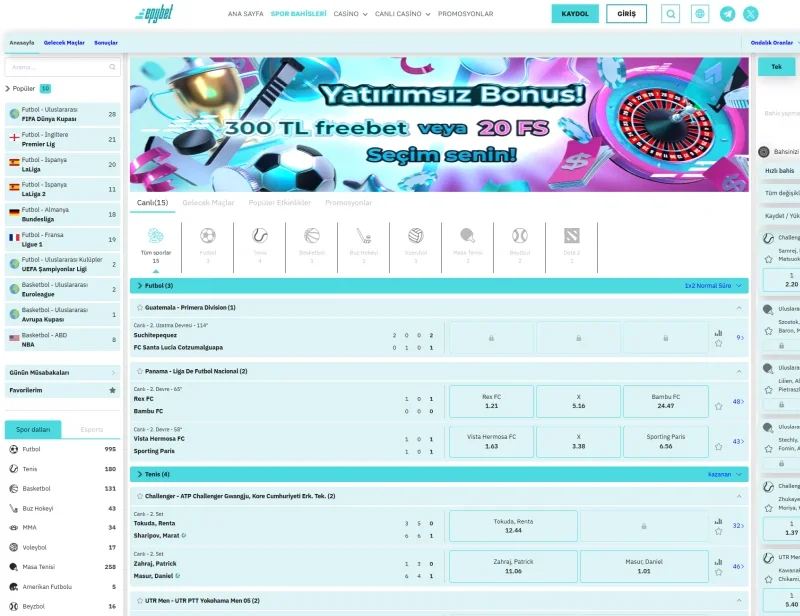This screenshot has height=616, width=800.
Task: Collapse Panama Liga De Futbol group
Action: (739, 371)
